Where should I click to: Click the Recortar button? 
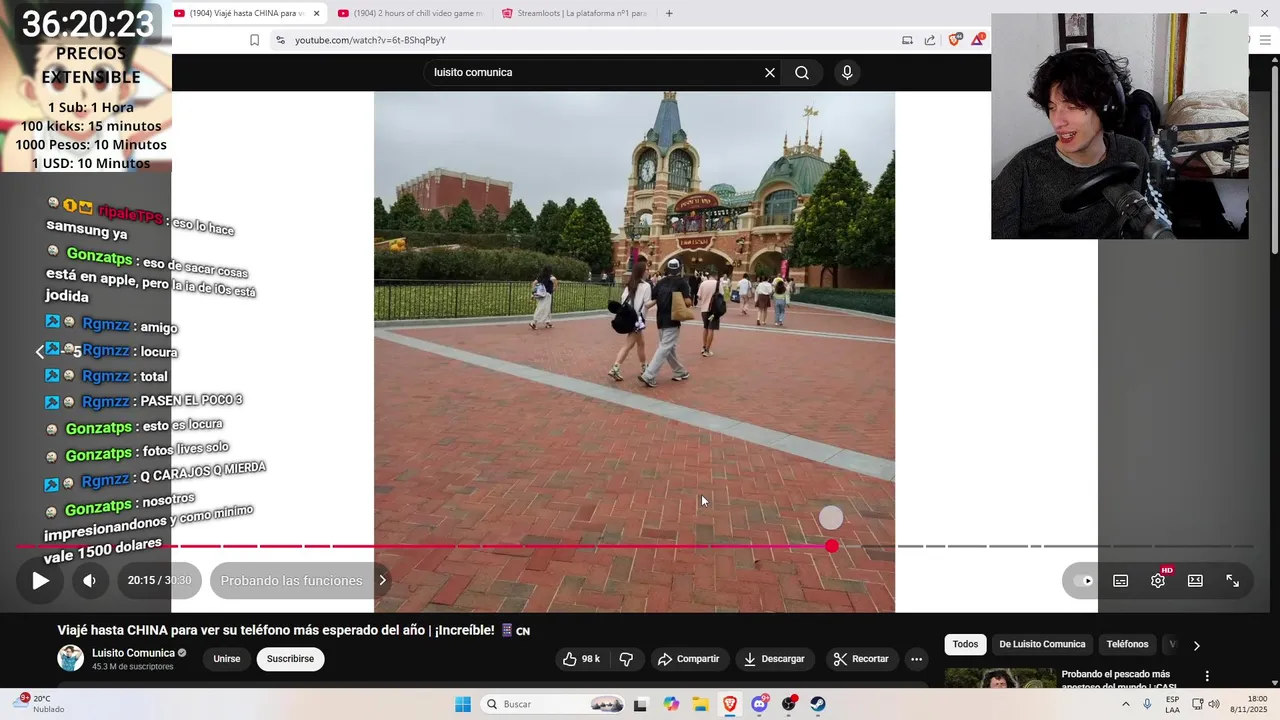click(861, 659)
